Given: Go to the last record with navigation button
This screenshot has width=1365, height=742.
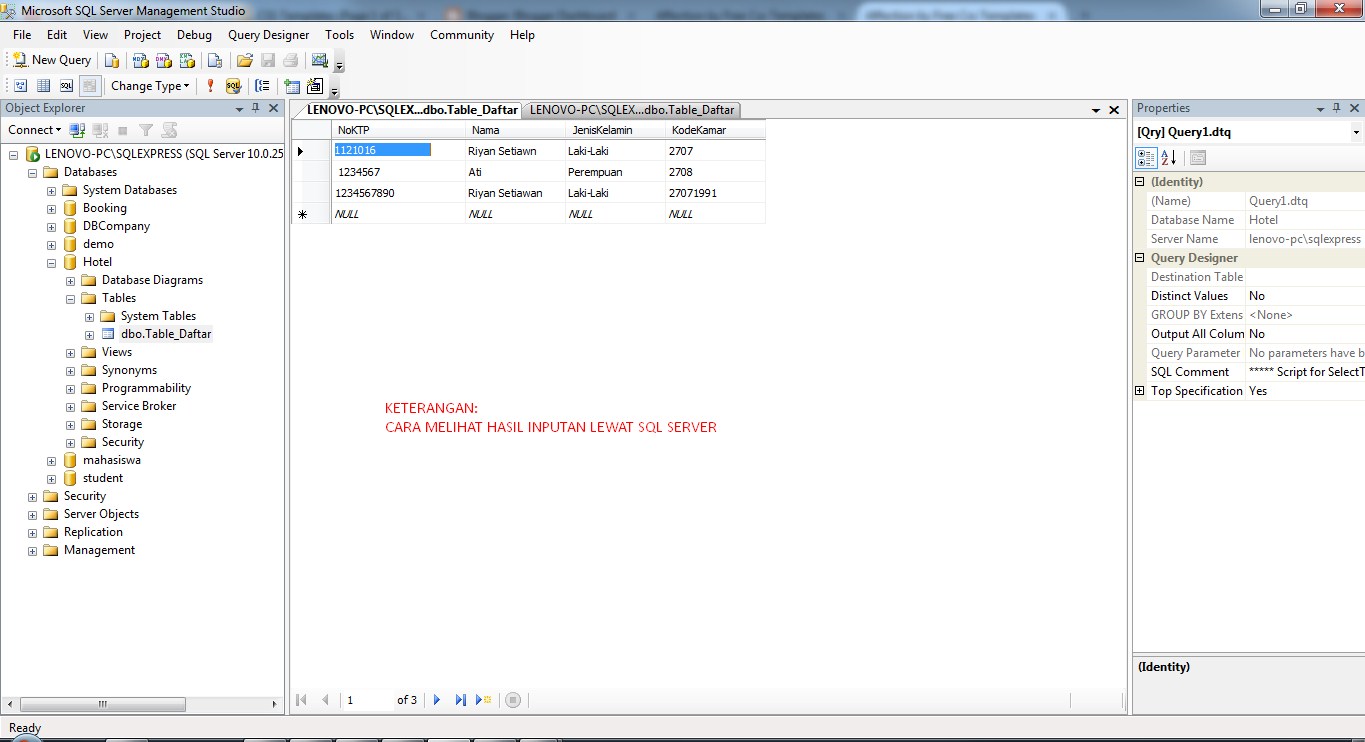Looking at the screenshot, I should pyautogui.click(x=461, y=700).
